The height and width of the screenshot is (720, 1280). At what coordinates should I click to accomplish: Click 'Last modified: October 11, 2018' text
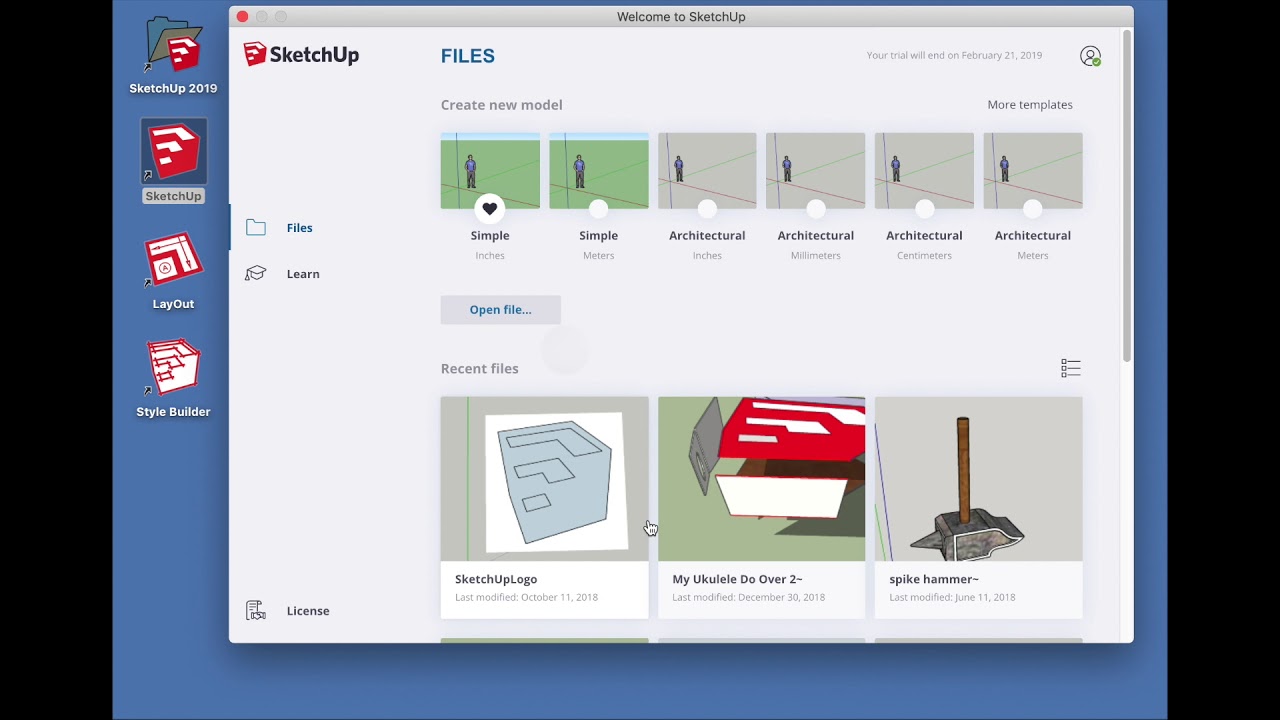526,597
